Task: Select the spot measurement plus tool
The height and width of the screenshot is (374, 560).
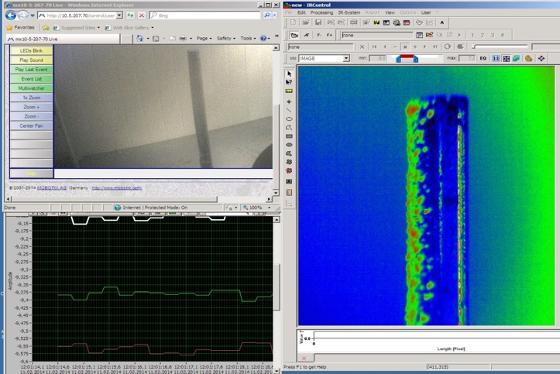Action: 289,102
